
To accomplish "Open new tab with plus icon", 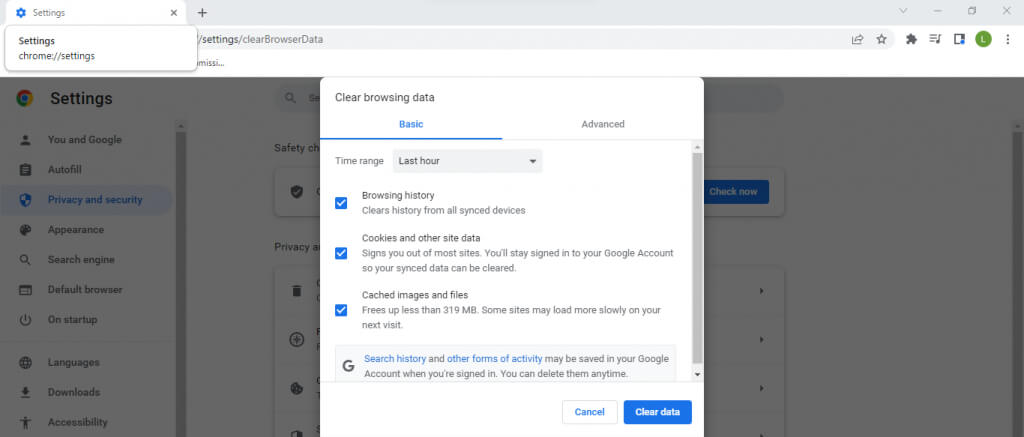I will coord(202,13).
